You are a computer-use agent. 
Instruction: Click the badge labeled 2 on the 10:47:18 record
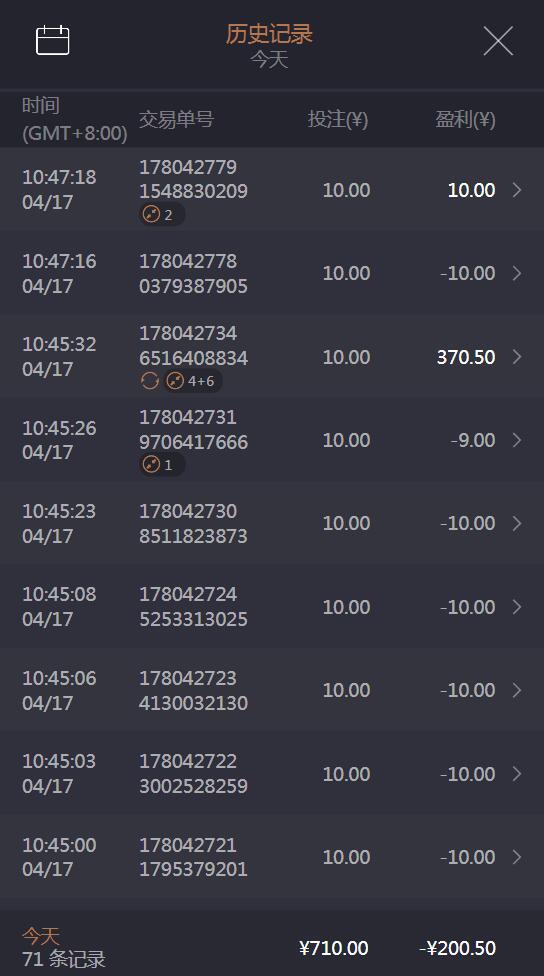point(162,215)
